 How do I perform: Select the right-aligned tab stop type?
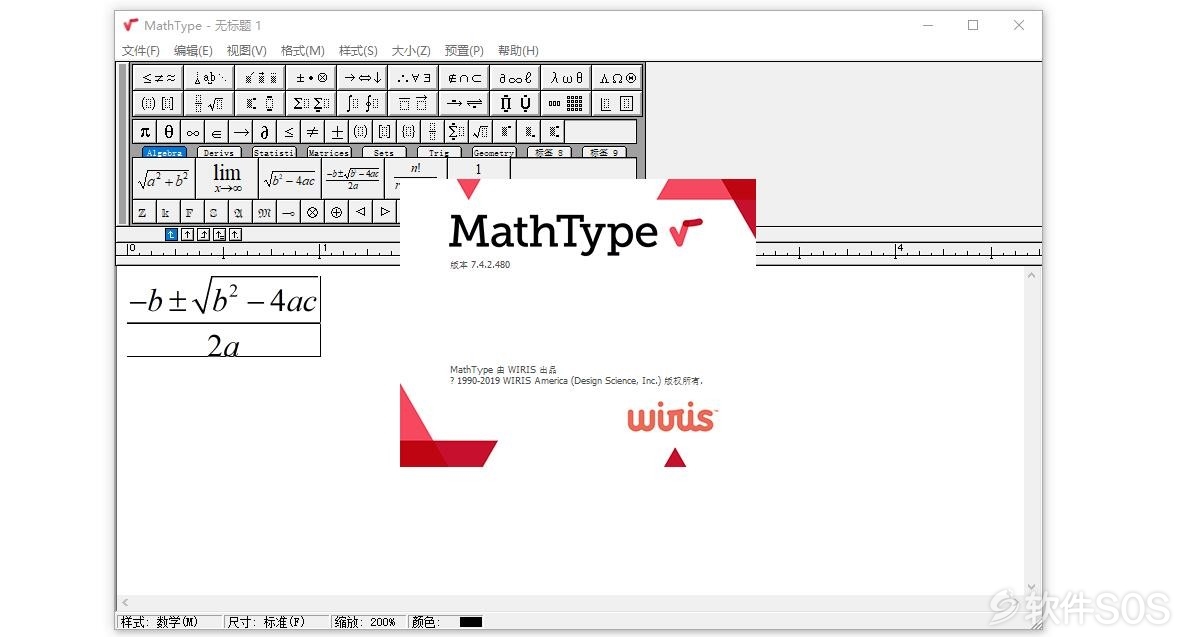pyautogui.click(x=203, y=235)
